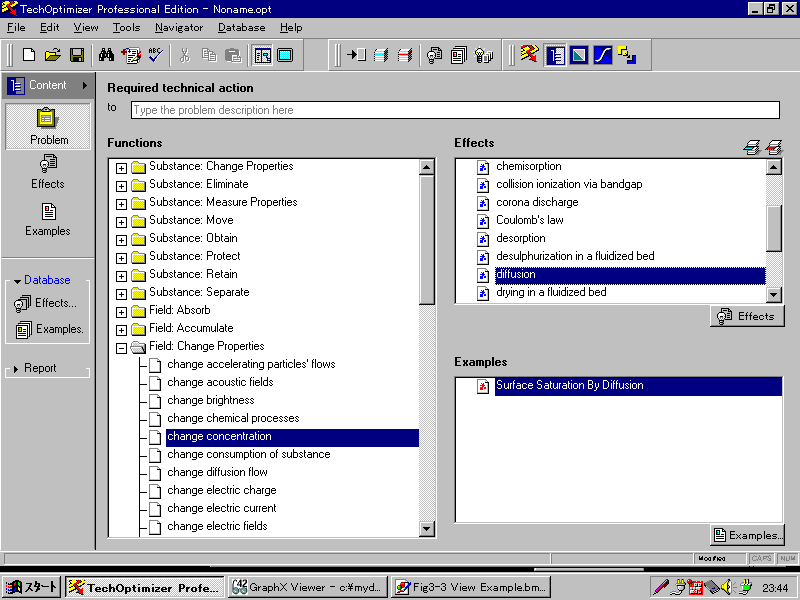Screen dimensions: 800x600
Task: Click the teal stacked pages toolbar icon
Action: (381, 55)
